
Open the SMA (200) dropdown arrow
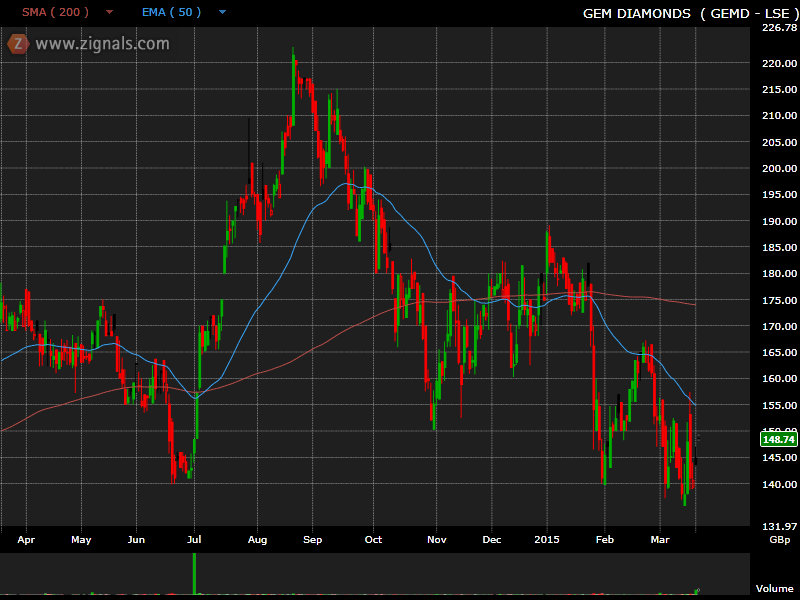click(109, 13)
